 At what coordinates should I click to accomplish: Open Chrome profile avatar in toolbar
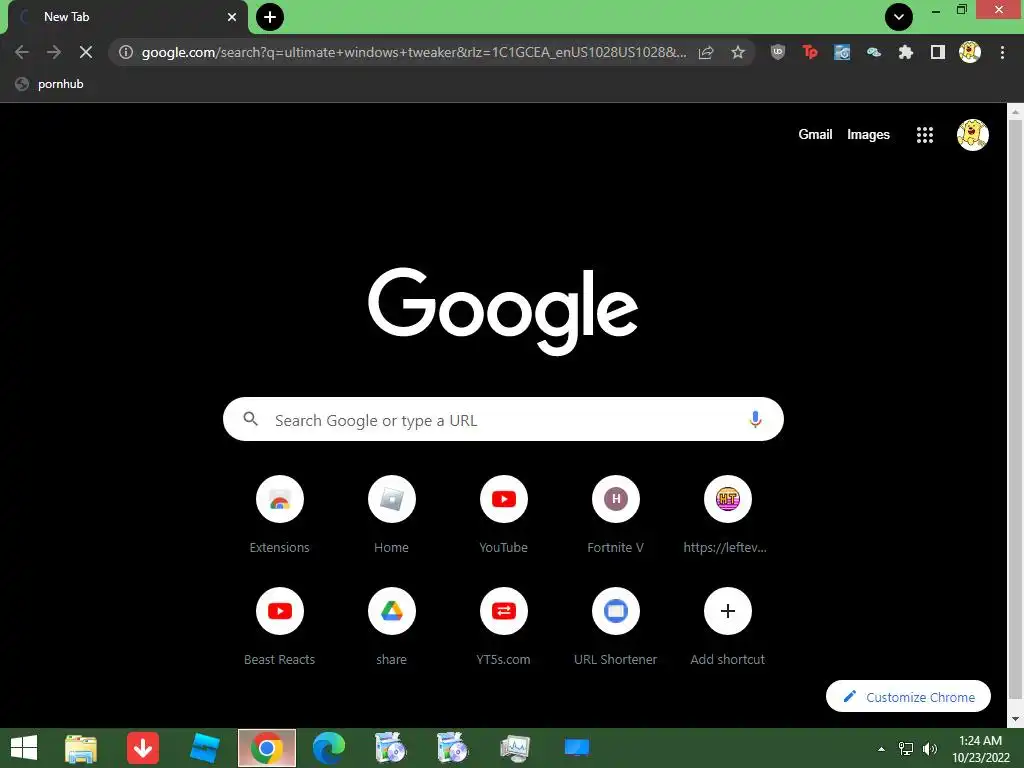970,52
